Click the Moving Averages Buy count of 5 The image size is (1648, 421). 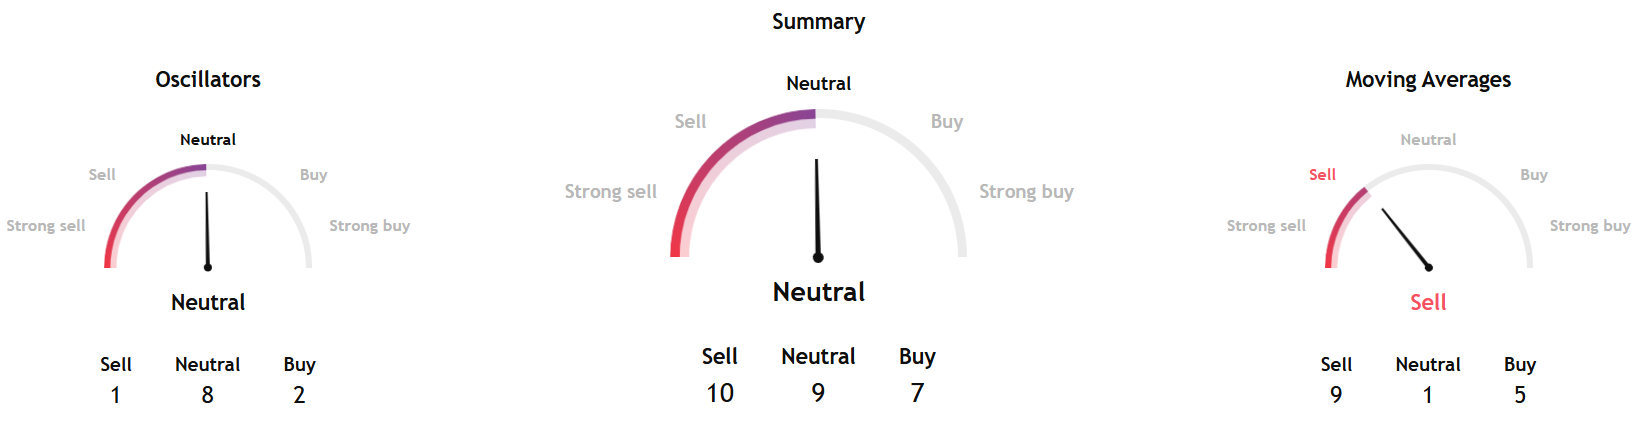click(1519, 395)
